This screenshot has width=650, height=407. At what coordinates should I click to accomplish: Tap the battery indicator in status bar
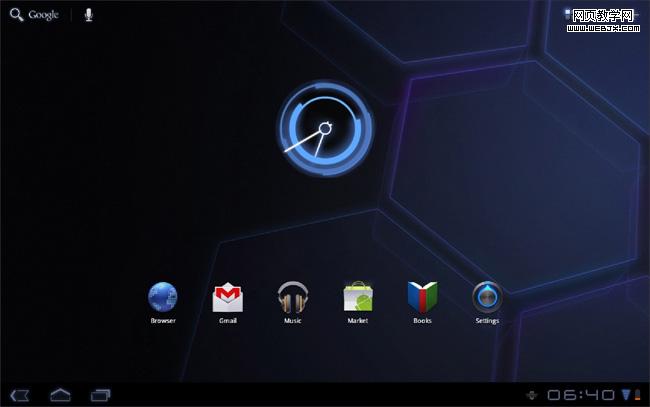(637, 394)
